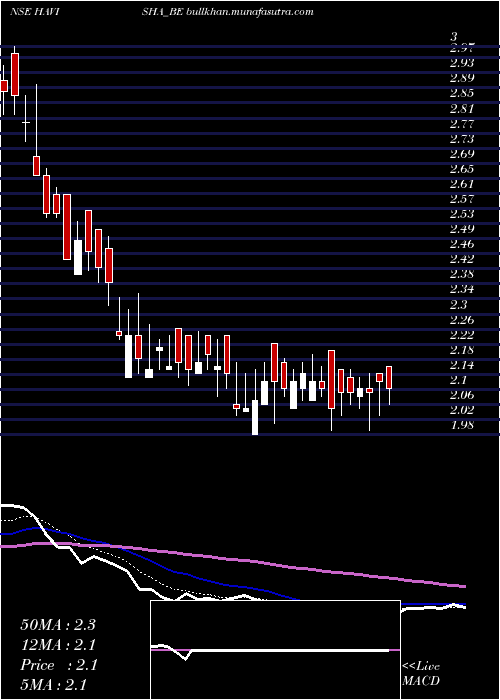This screenshot has width=500, height=700.
Task: Select the 2.3 price axis label
Action: (x=459, y=304)
